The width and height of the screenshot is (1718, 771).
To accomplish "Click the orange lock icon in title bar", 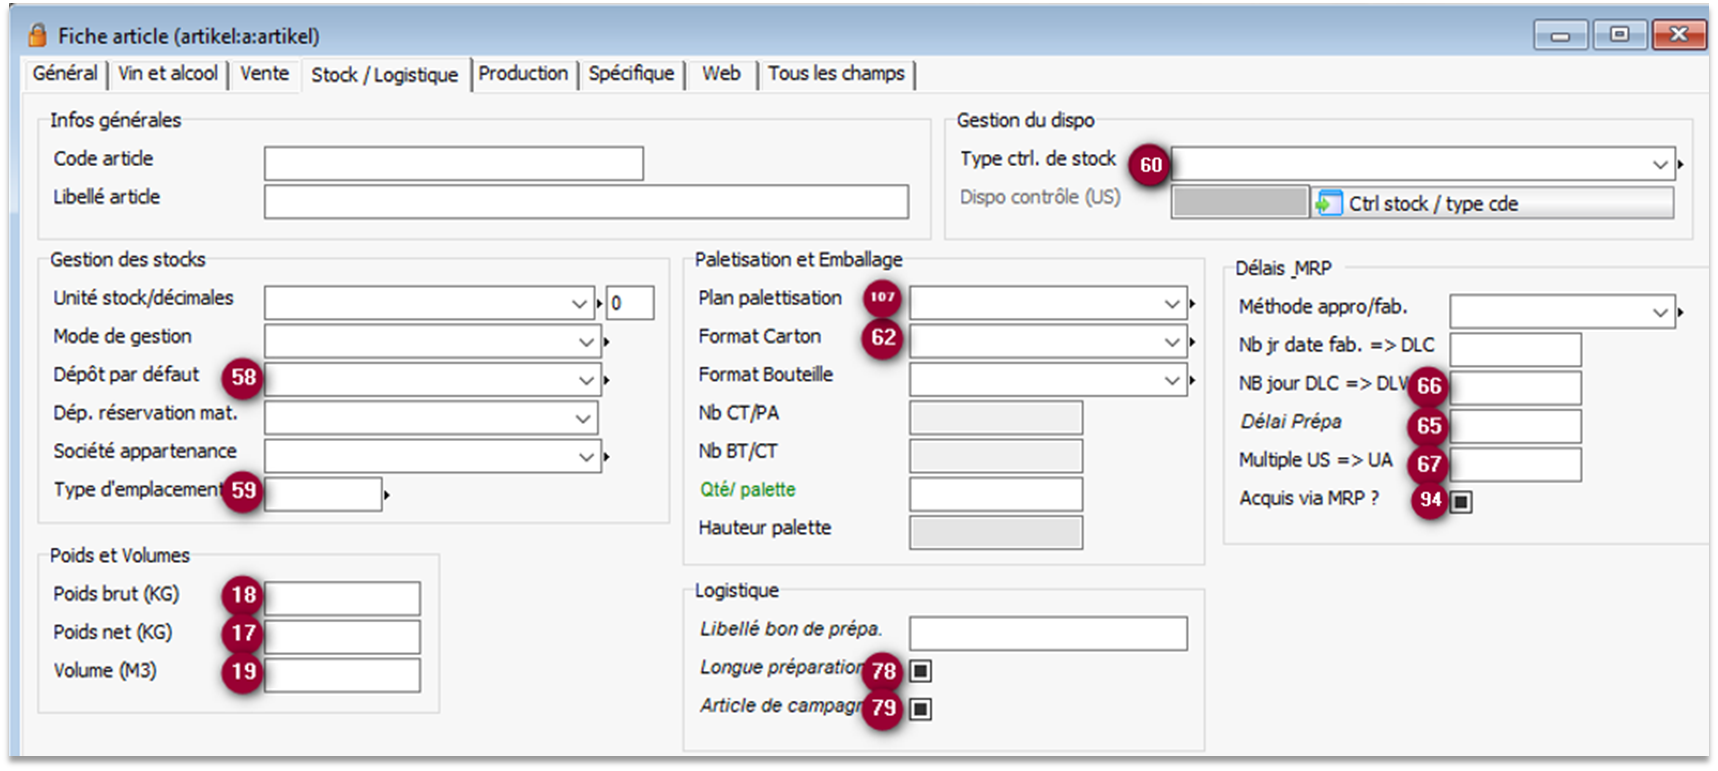I will pos(37,36).
